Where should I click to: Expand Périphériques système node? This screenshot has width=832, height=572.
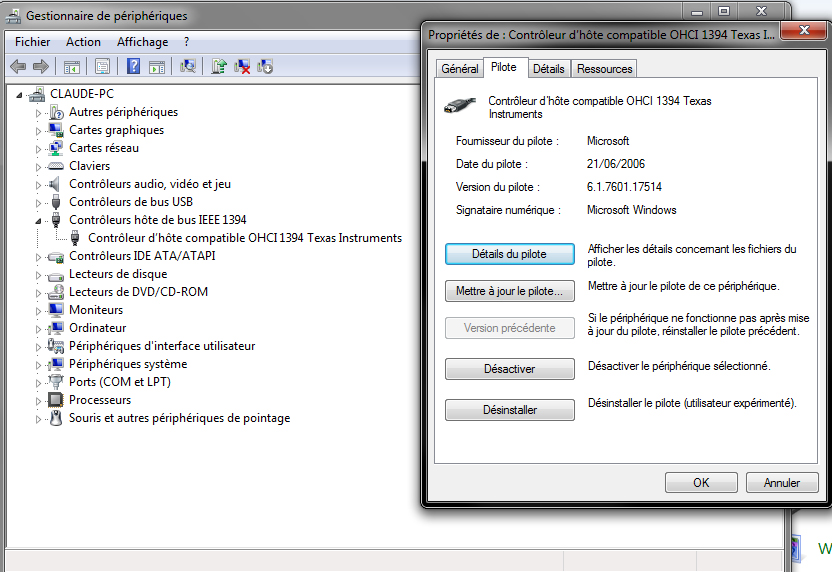[x=38, y=365]
